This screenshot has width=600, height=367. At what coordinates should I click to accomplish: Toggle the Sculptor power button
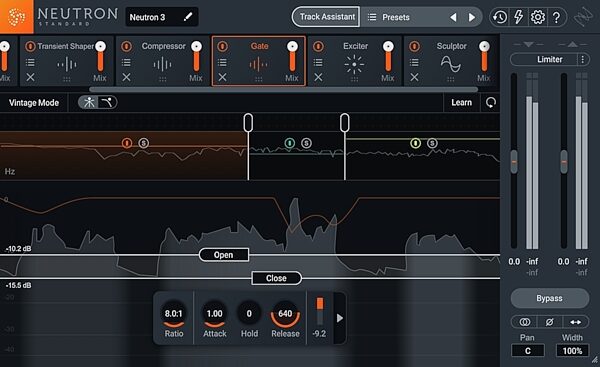[414, 46]
